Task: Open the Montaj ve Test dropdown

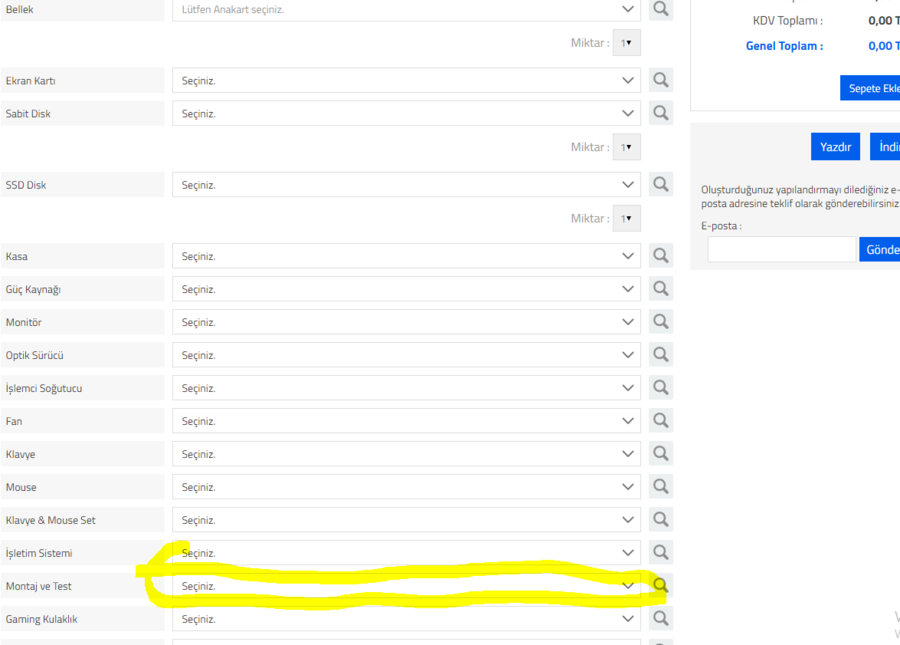Action: (406, 586)
